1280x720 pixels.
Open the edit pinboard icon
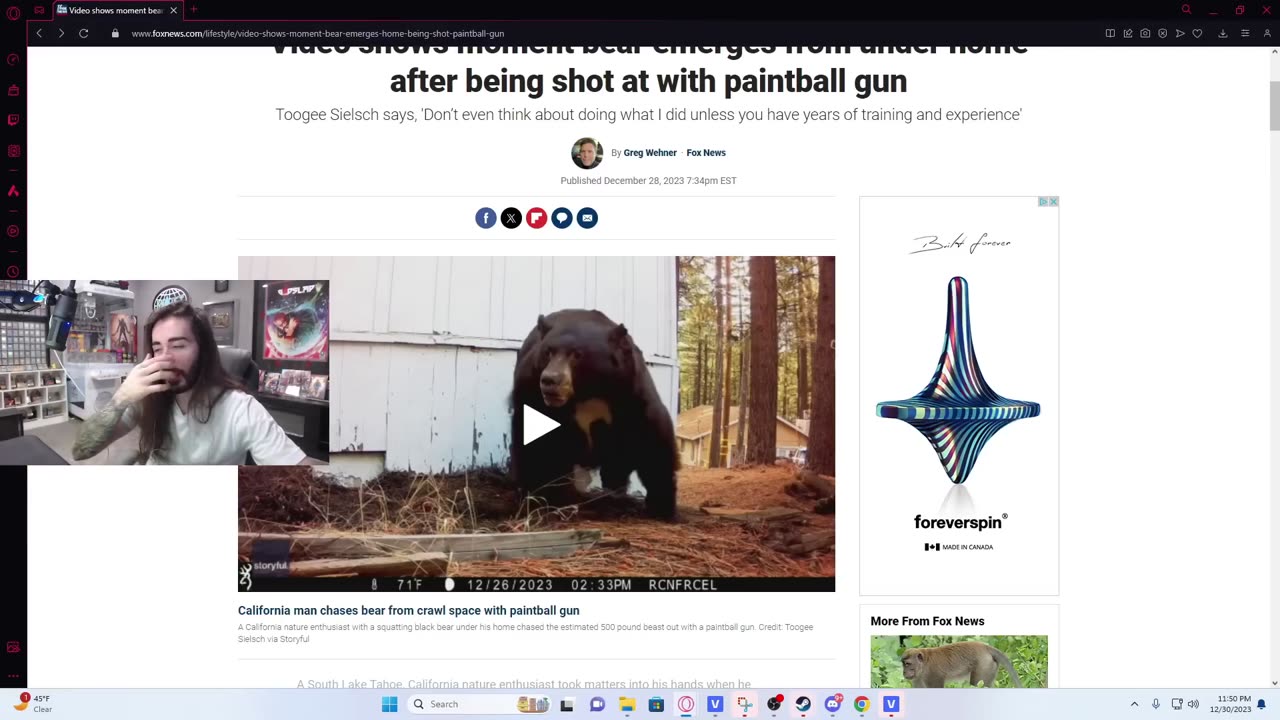point(1128,33)
